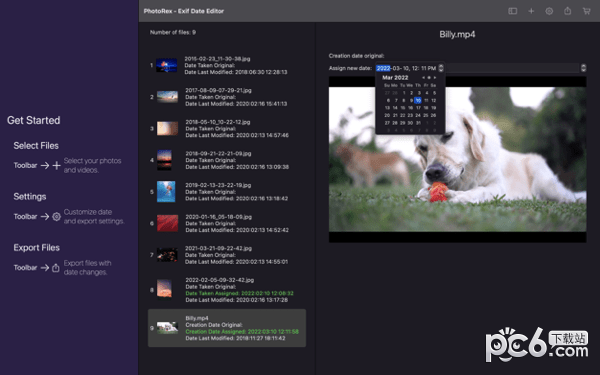Click the Creation date original label
600x375 pixels.
pyautogui.click(x=356, y=56)
